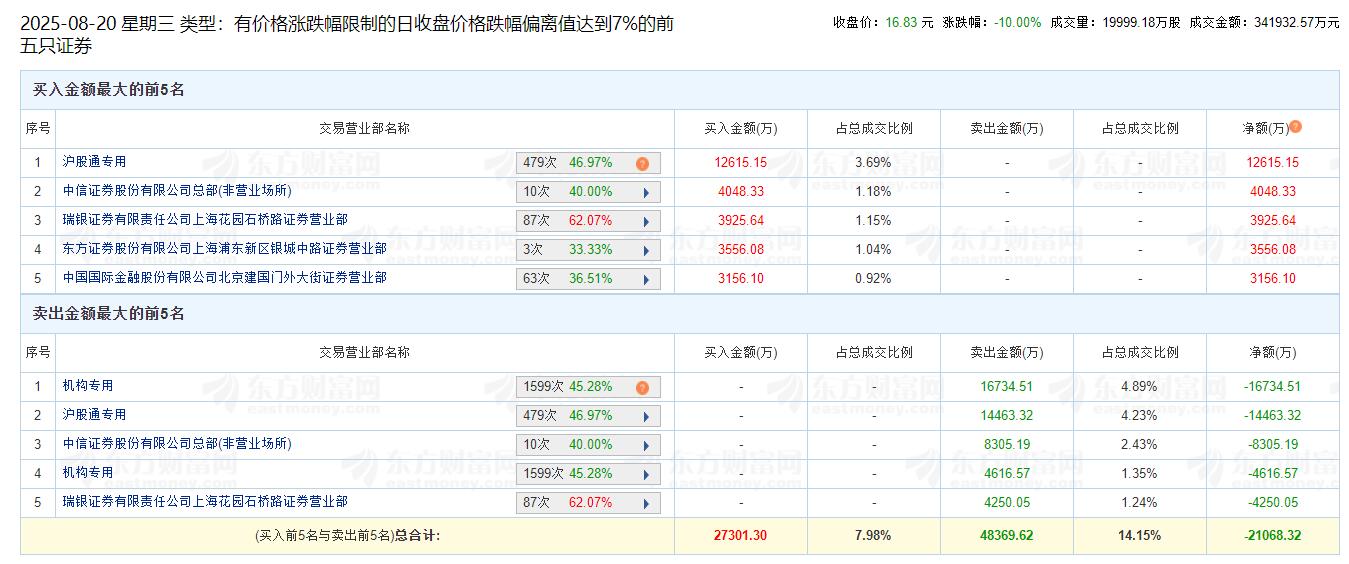Click the 买入金额最大的前5名 section header
Screen dimensions: 1349x564
point(109,90)
